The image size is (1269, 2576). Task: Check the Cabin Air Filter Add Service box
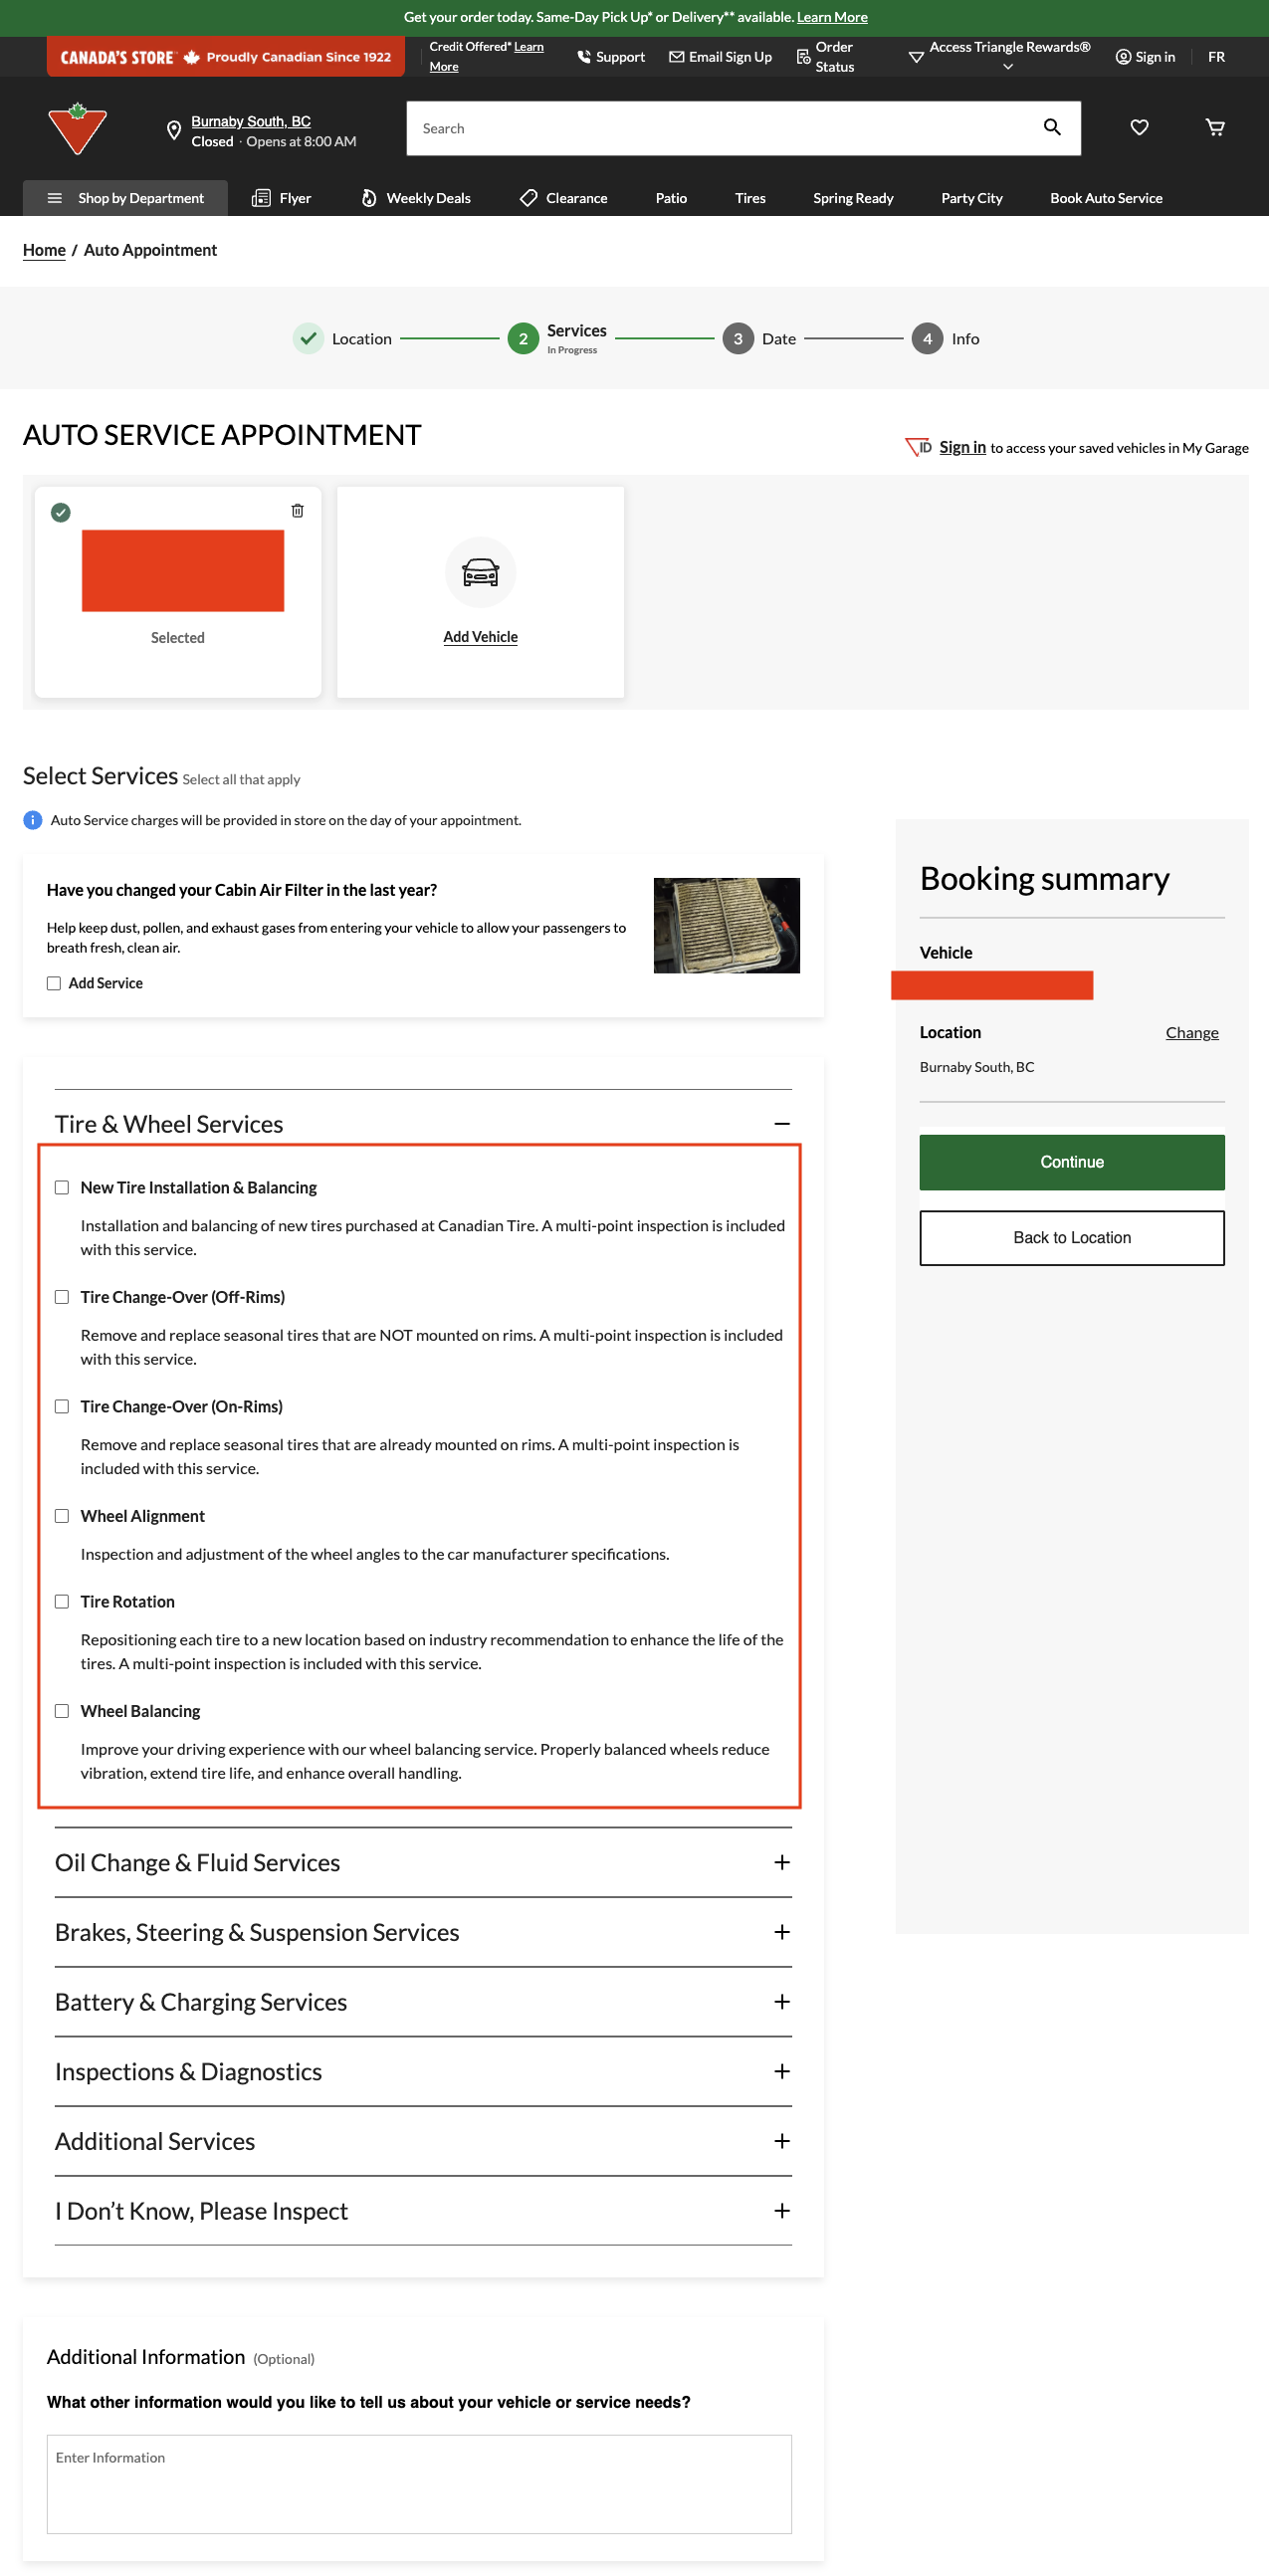tap(54, 983)
